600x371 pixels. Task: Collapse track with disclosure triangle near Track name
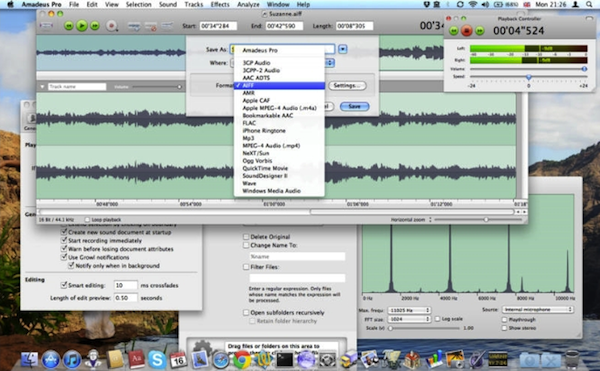[42, 87]
